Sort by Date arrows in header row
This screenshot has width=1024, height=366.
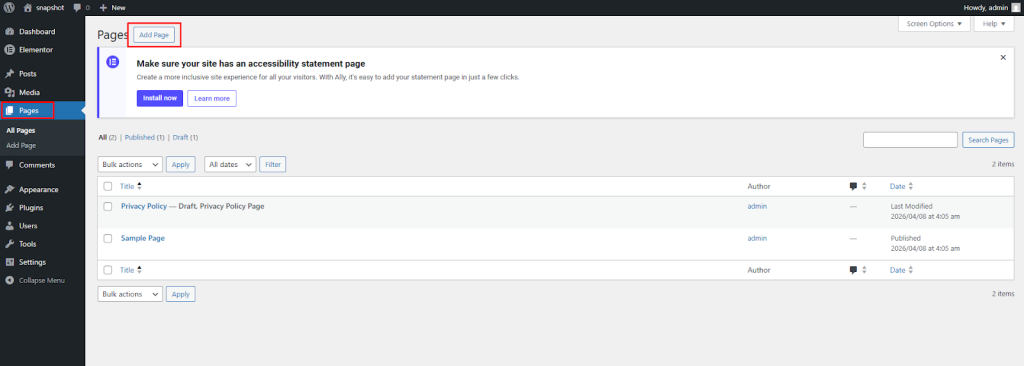pyautogui.click(x=911, y=186)
